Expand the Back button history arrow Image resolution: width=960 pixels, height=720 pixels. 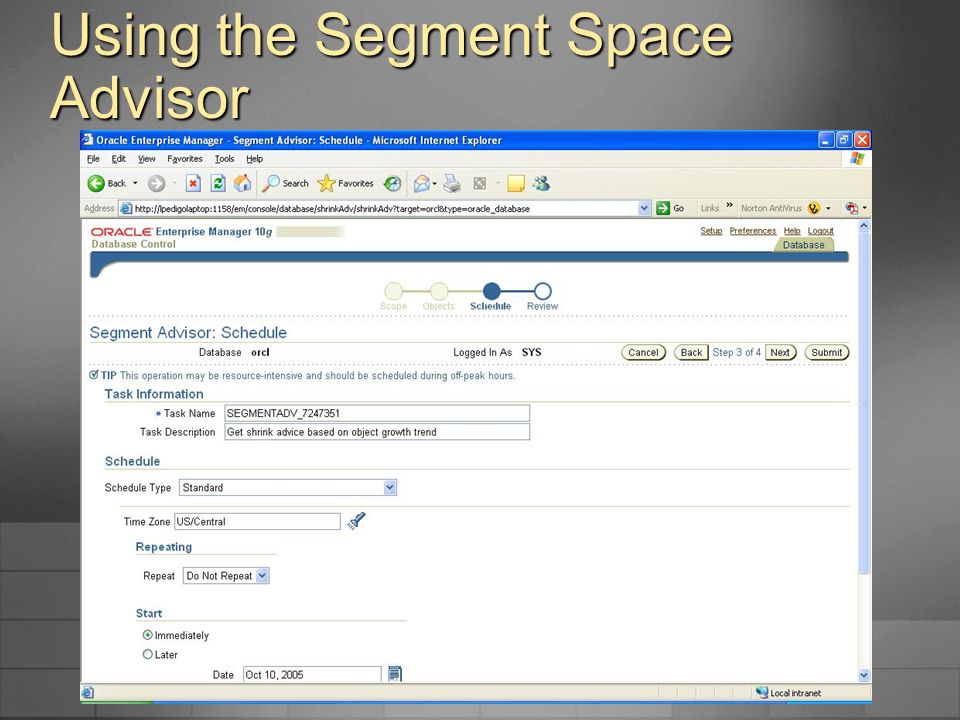coord(135,183)
